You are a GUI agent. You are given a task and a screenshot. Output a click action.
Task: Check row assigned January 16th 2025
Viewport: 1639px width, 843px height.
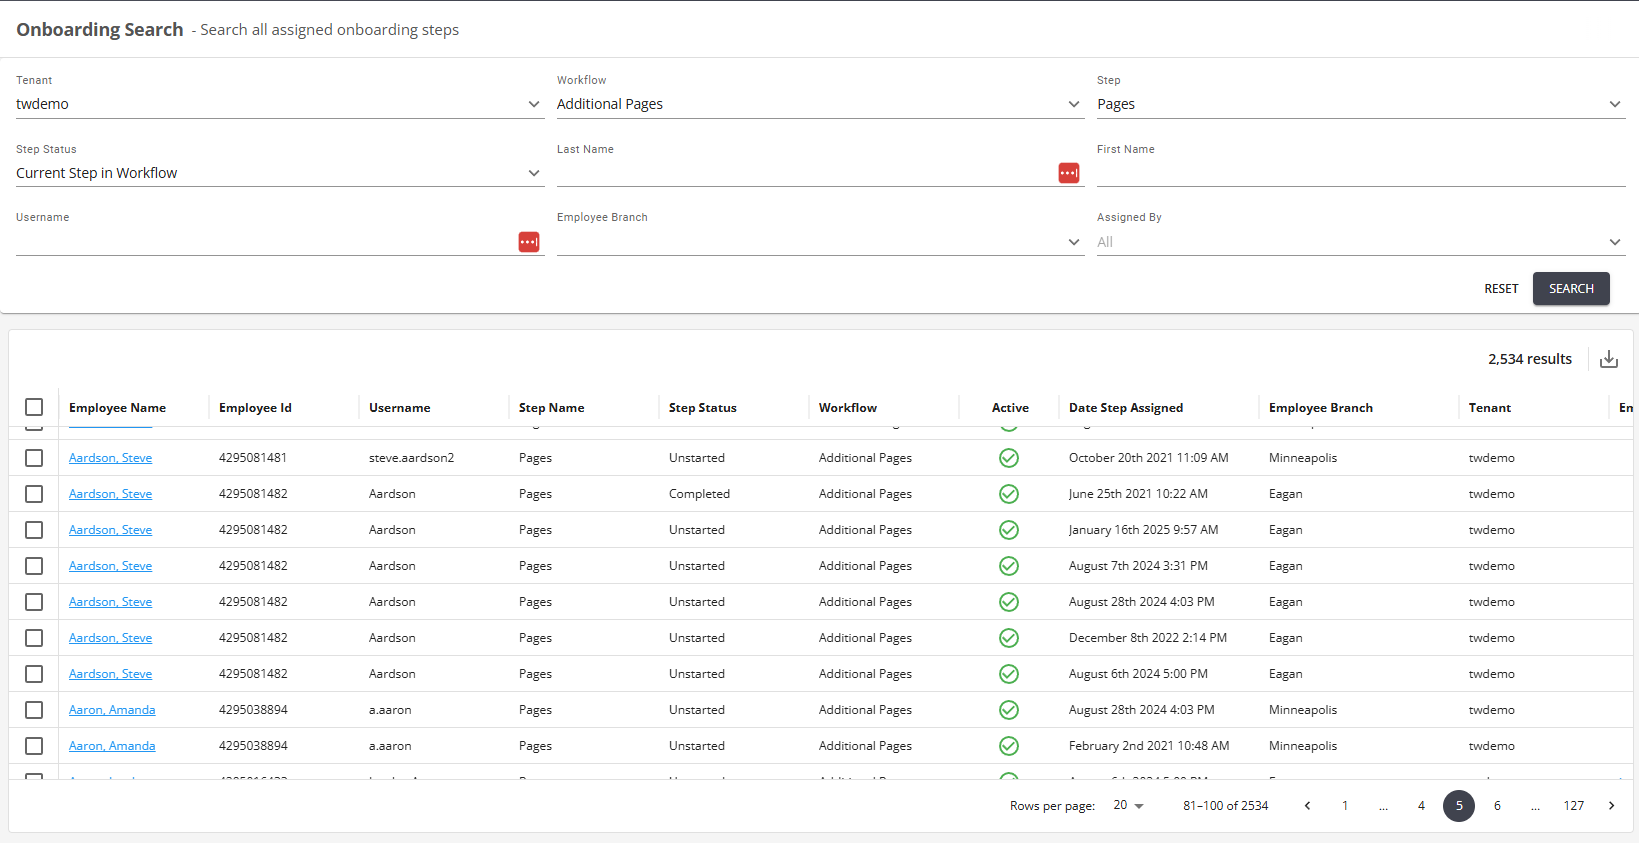click(34, 530)
